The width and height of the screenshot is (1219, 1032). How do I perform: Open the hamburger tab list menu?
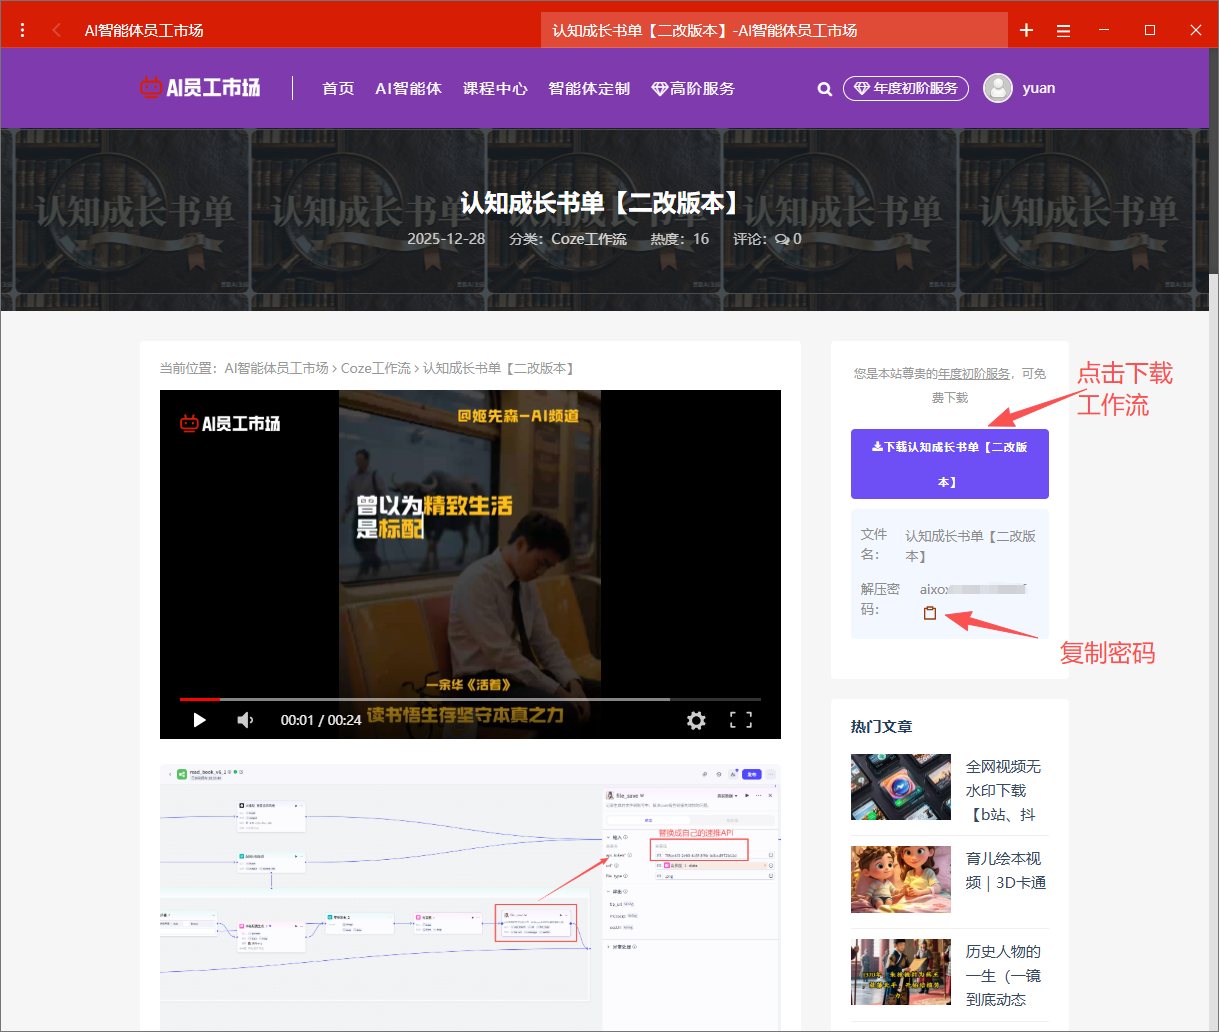(1063, 30)
